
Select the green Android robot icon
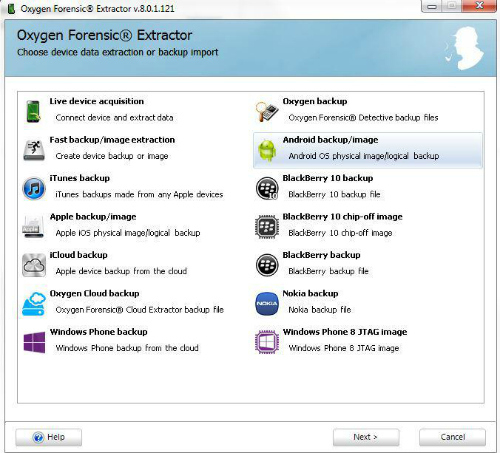coord(267,150)
